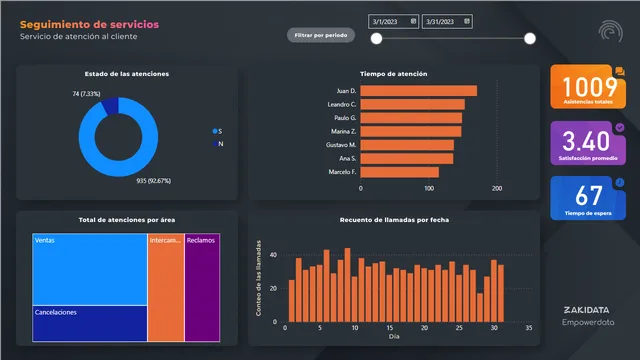Select the Paulo G. bar
This screenshot has height=360, width=640.
pyautogui.click(x=411, y=118)
